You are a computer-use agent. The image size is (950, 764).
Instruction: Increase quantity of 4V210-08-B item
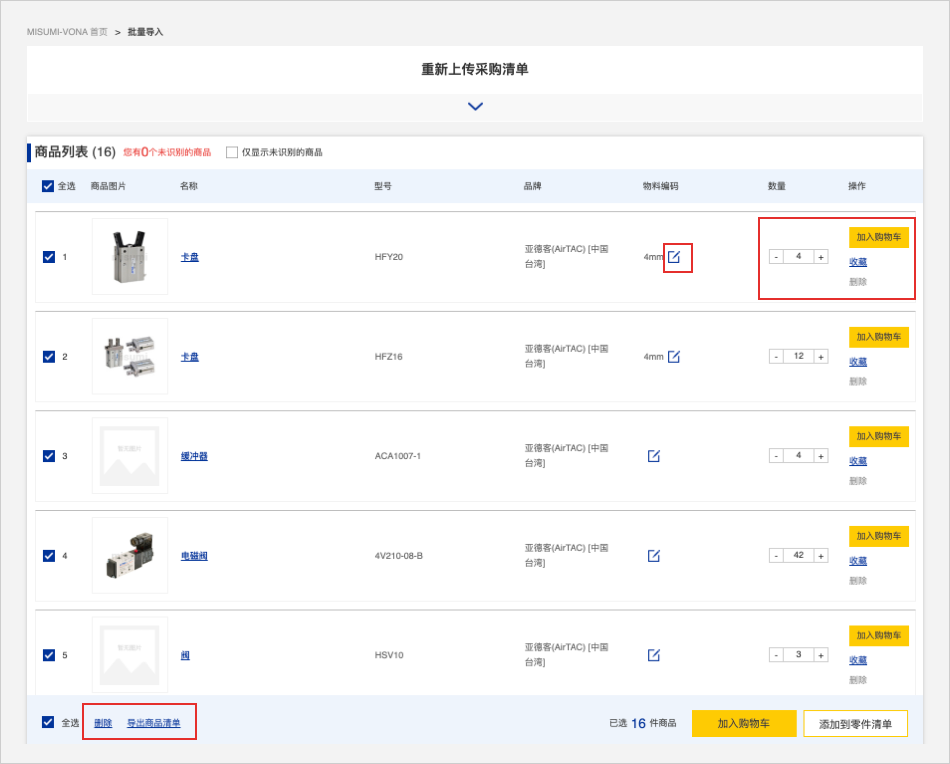[x=821, y=556]
